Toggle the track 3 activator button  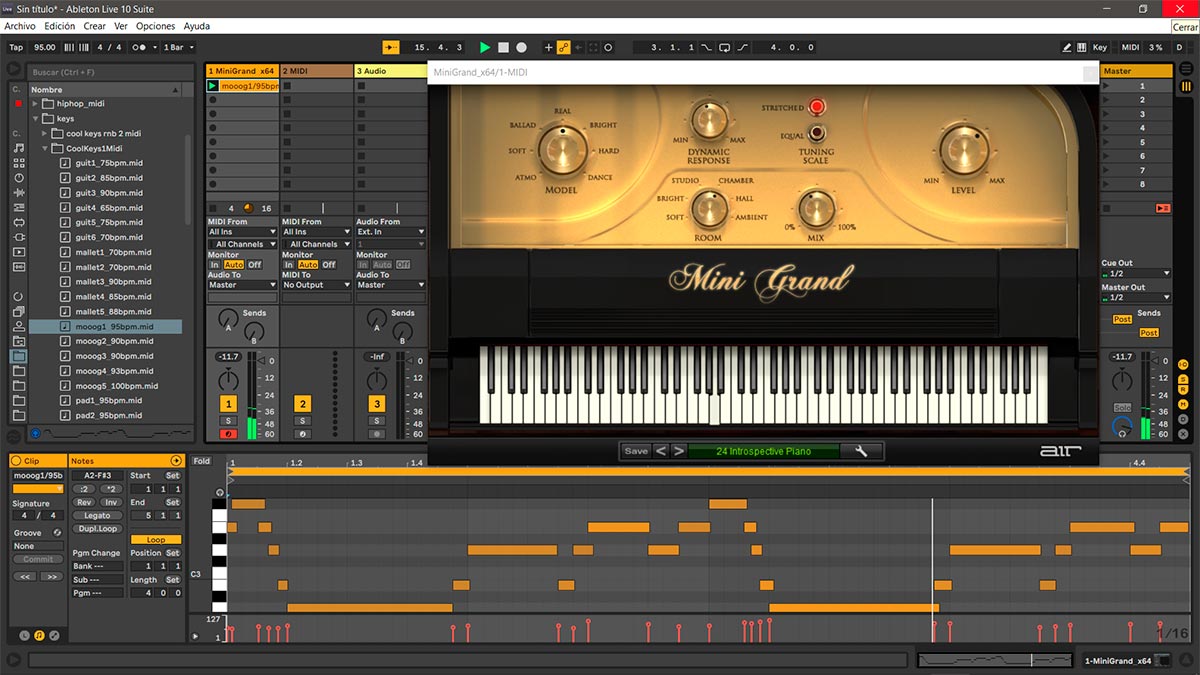[x=377, y=403]
